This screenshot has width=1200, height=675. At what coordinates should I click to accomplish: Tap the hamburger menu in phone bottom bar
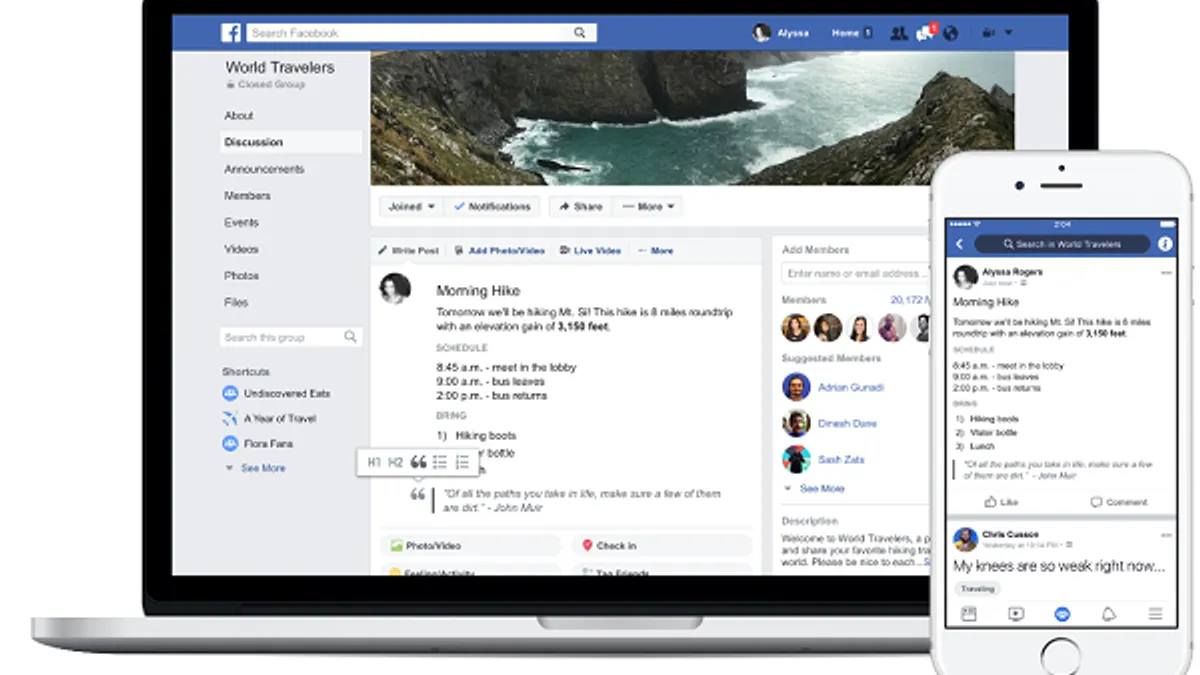(x=1155, y=614)
